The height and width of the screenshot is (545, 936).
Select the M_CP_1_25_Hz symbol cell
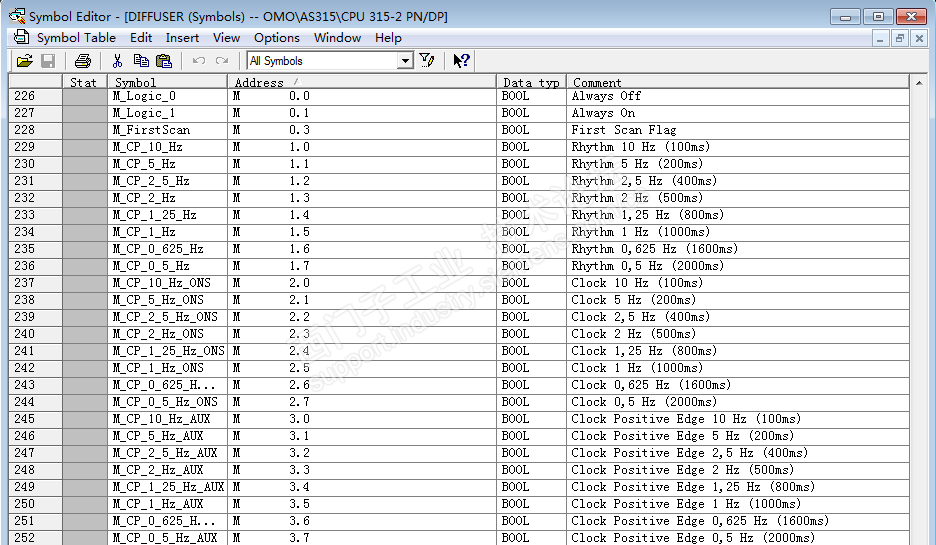pos(168,215)
